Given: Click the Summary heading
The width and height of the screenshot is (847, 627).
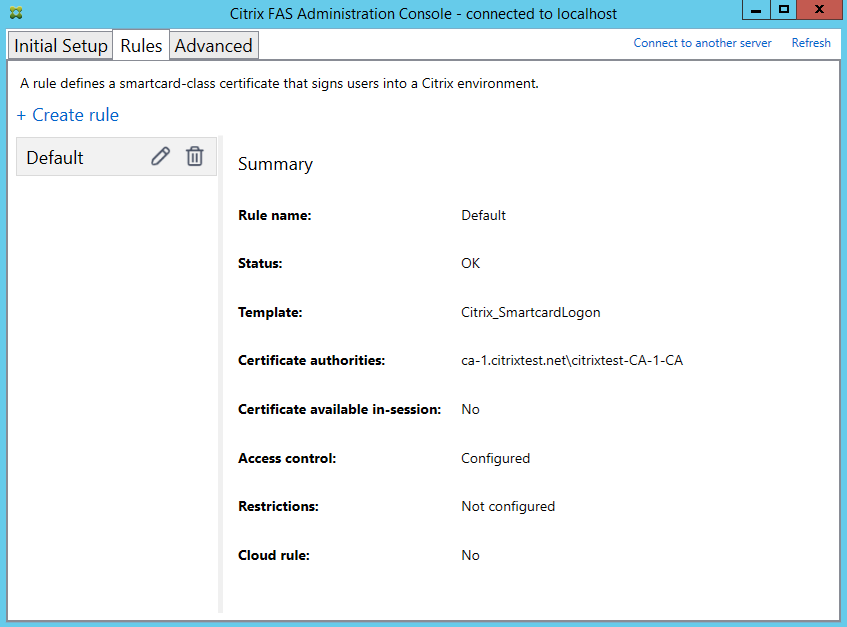Looking at the screenshot, I should pos(275,164).
